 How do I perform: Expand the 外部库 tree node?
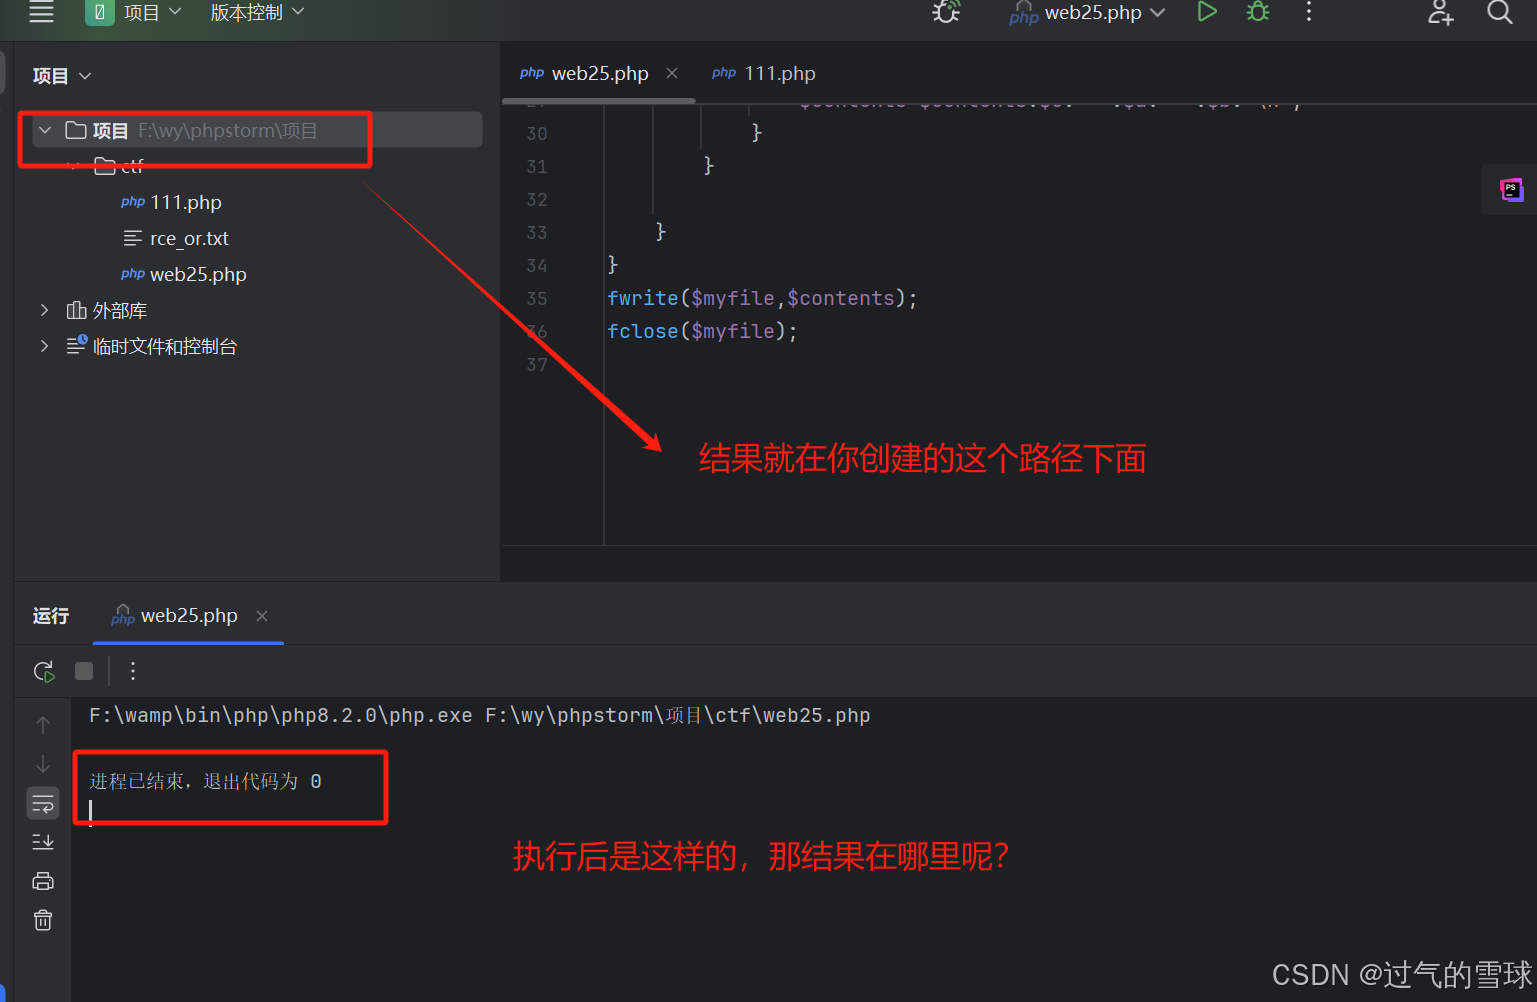pyautogui.click(x=44, y=310)
